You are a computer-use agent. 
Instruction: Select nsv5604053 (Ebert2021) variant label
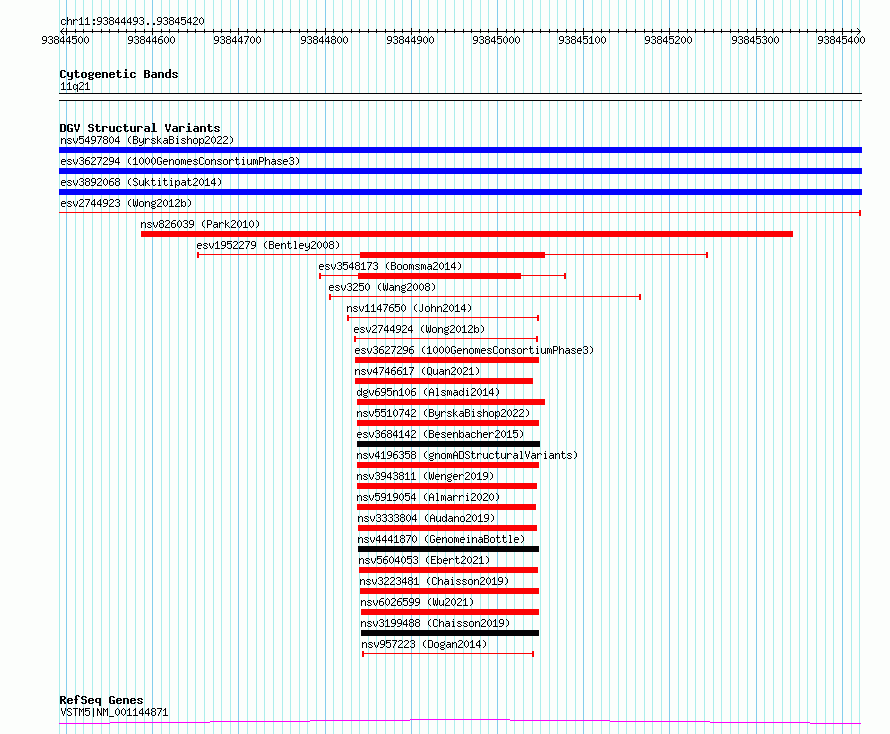[x=424, y=560]
